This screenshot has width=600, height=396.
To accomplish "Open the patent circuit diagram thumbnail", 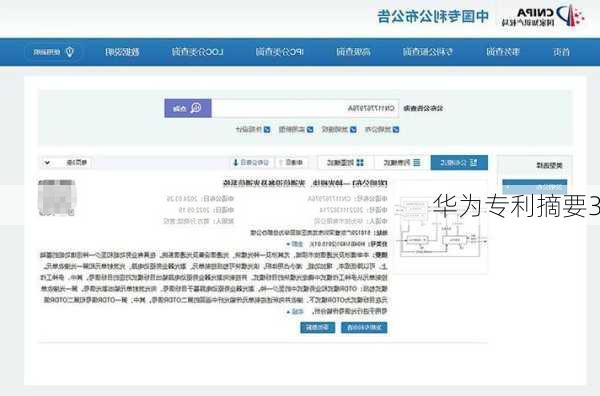I will click(x=440, y=226).
